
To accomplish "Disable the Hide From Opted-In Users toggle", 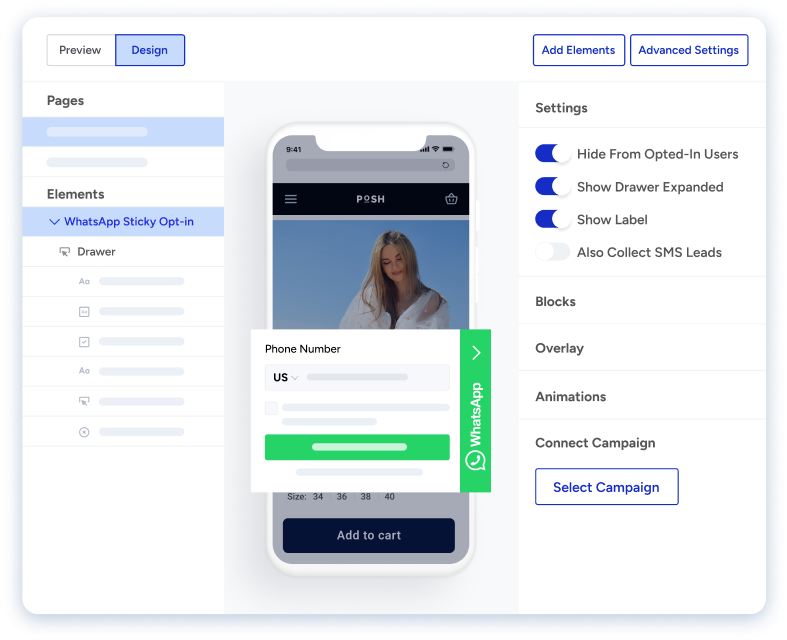I will point(552,154).
